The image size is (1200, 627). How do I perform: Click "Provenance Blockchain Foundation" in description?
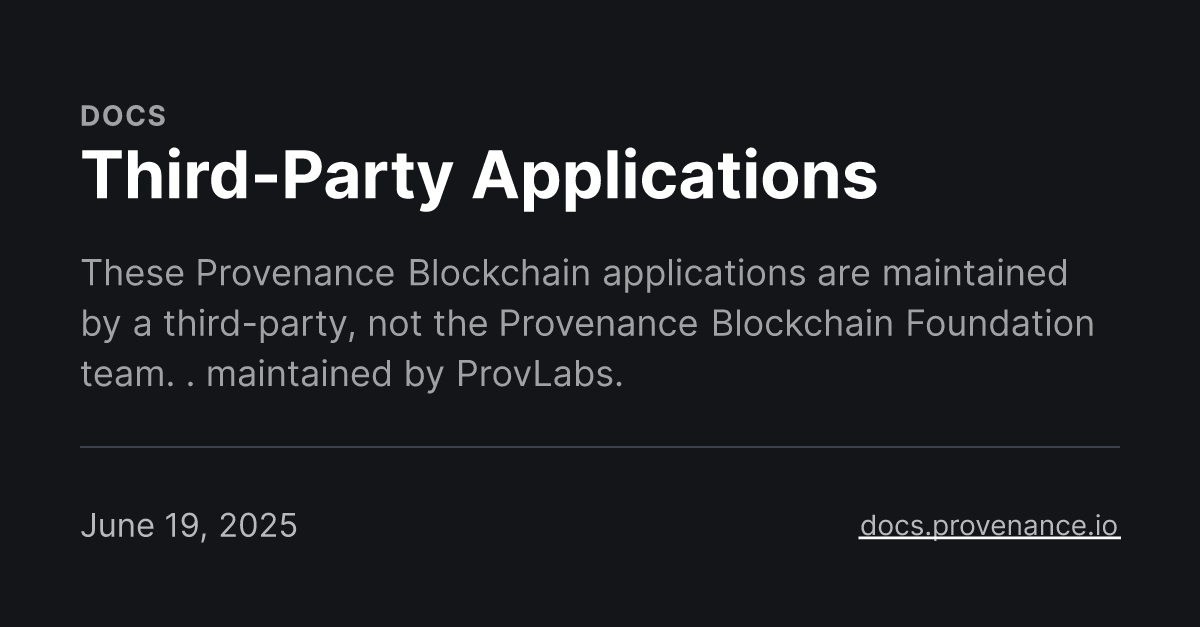797,323
